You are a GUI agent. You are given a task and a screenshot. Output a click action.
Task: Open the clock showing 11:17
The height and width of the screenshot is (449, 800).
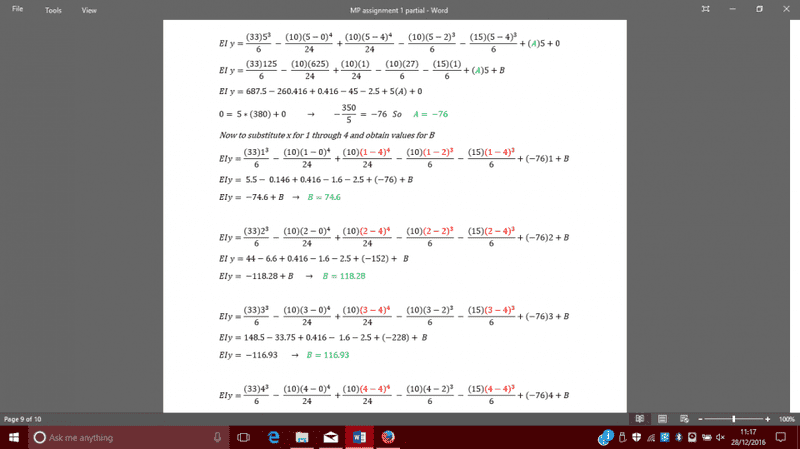click(748, 437)
